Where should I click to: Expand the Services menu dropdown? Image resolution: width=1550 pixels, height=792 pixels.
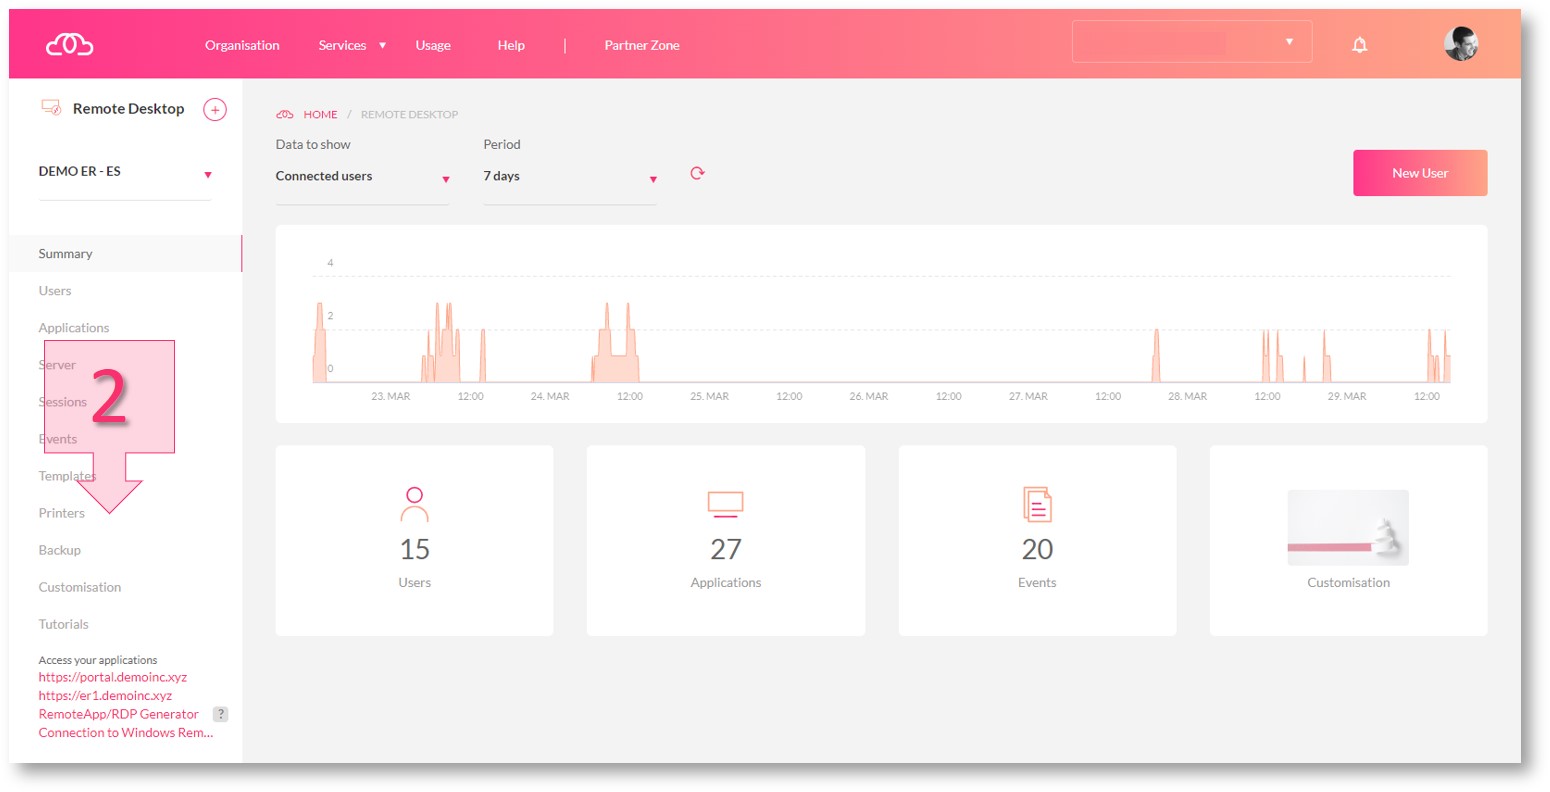tap(352, 46)
